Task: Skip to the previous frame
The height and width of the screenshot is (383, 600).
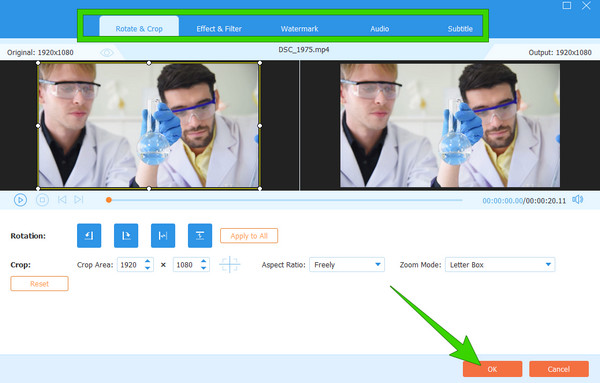Action: coord(62,199)
